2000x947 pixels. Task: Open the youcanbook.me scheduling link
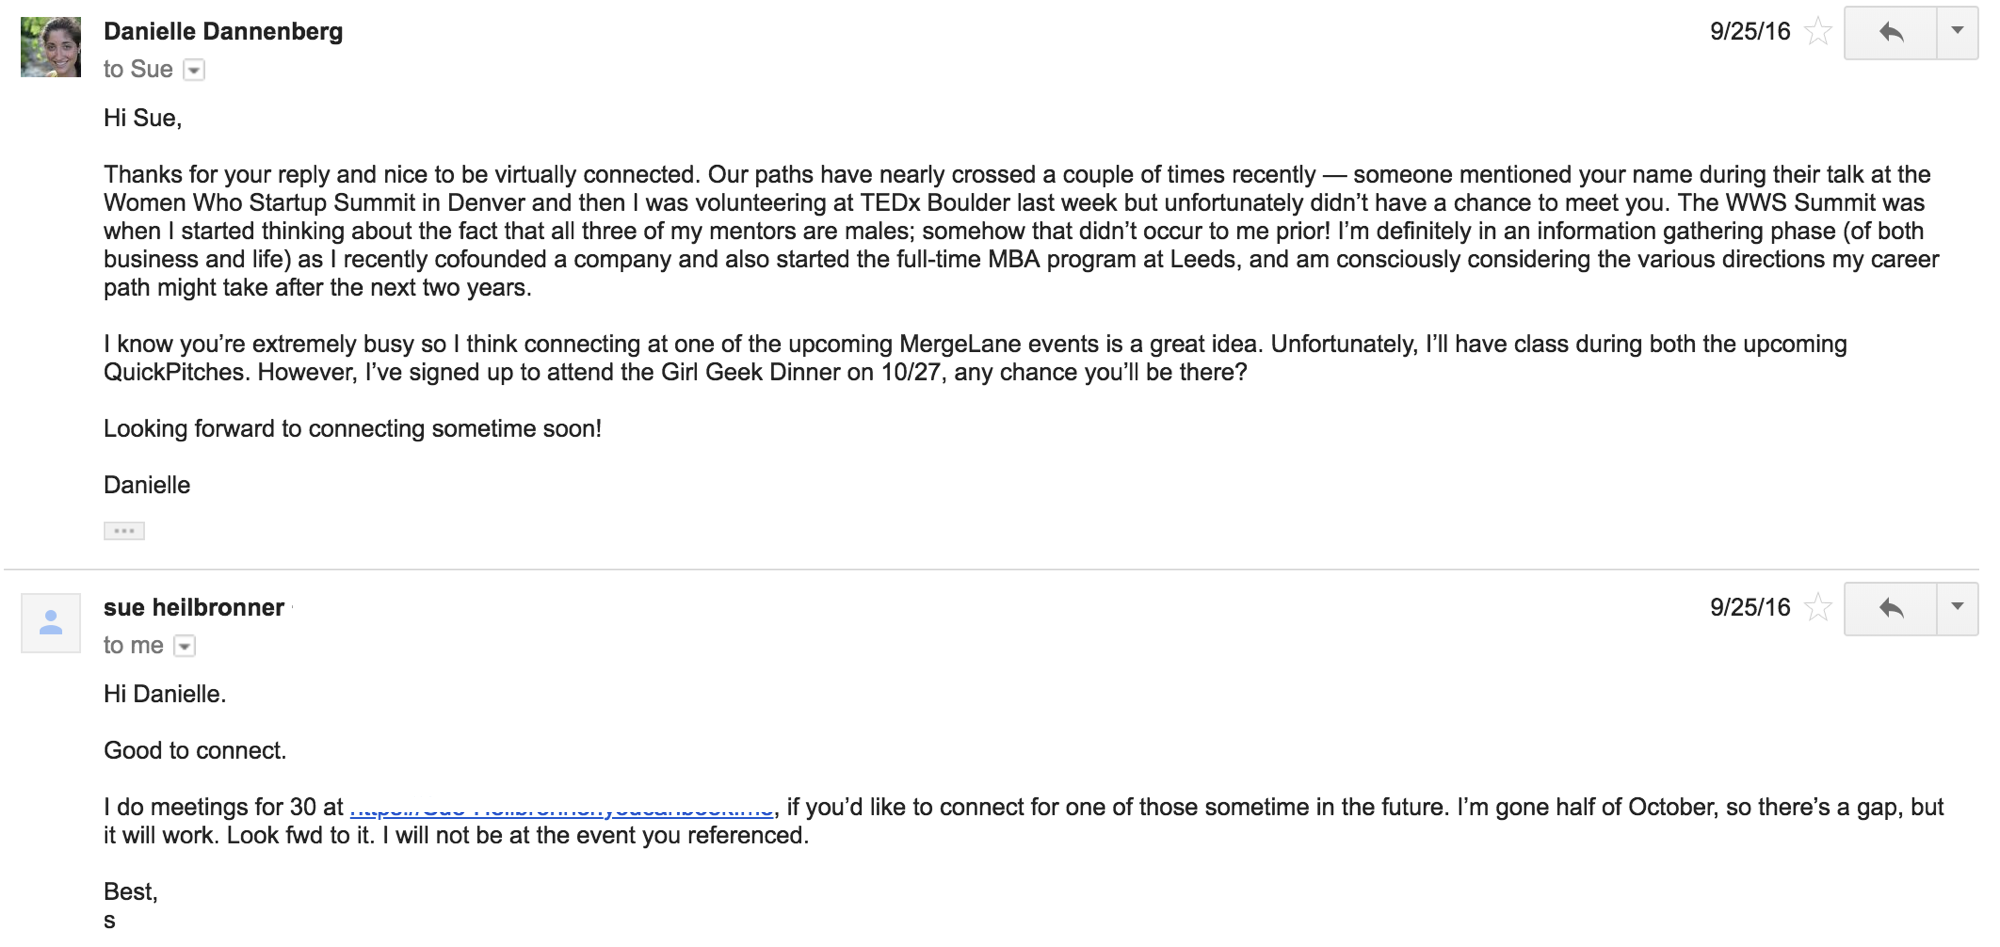point(561,808)
